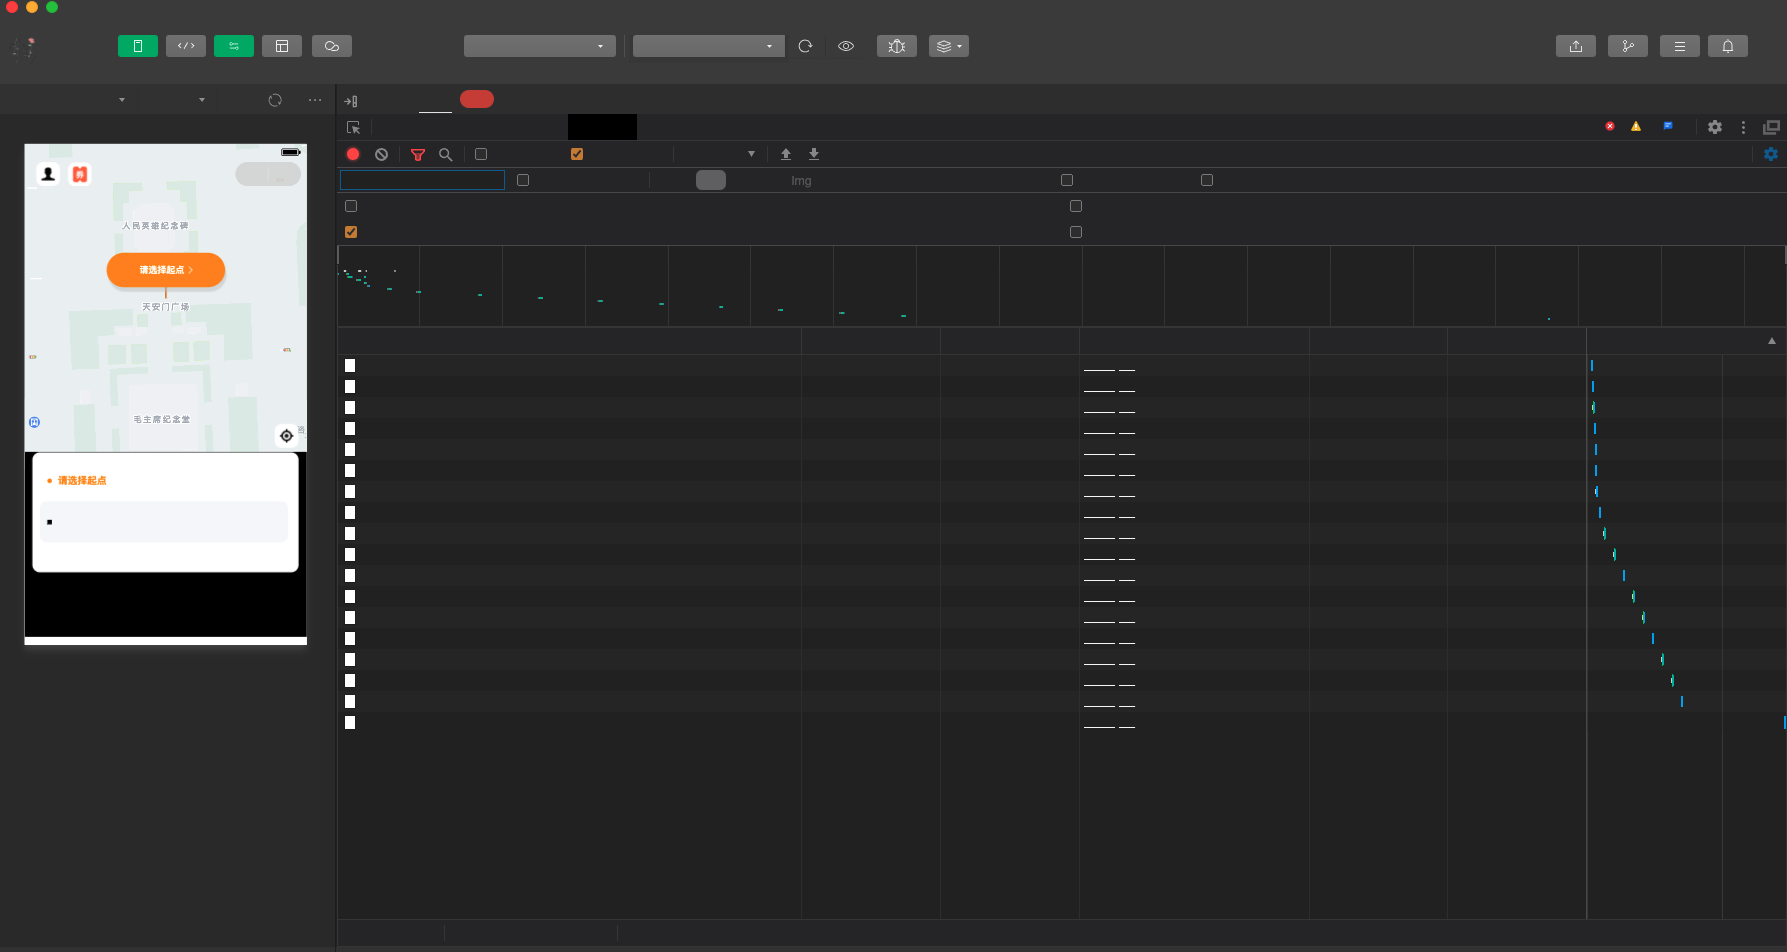Click the project avatar in the top toolbar
Viewport: 1787px width, 952px height.
tap(24, 47)
